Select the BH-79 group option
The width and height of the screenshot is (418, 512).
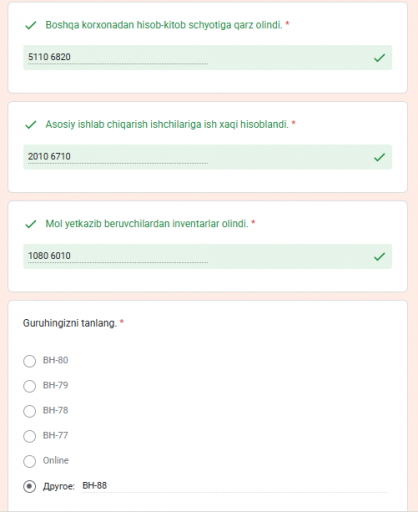29,386
